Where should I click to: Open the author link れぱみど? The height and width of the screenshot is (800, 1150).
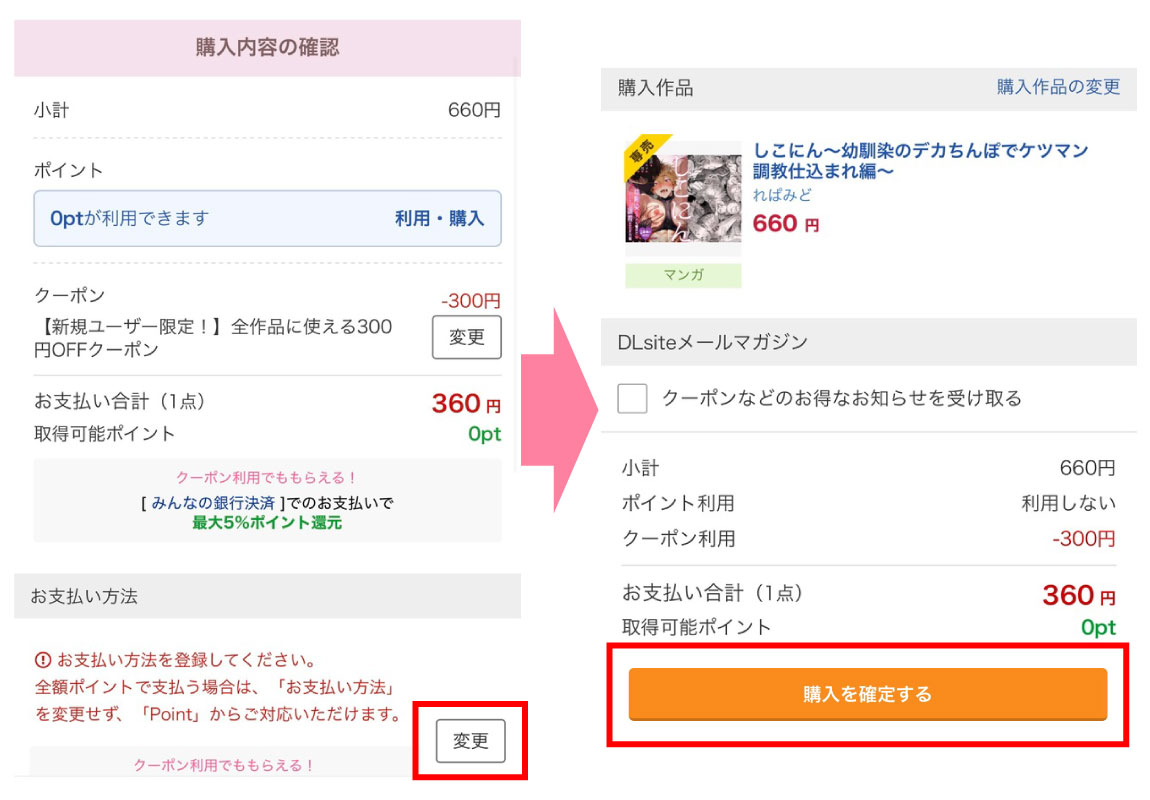point(783,195)
